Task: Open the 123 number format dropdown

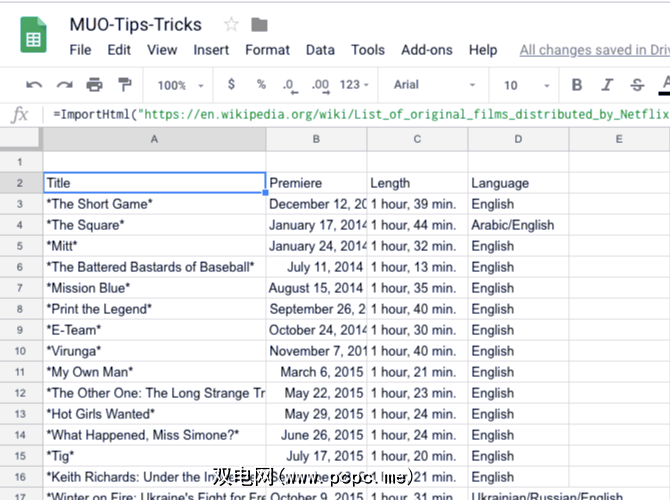Action: point(354,85)
